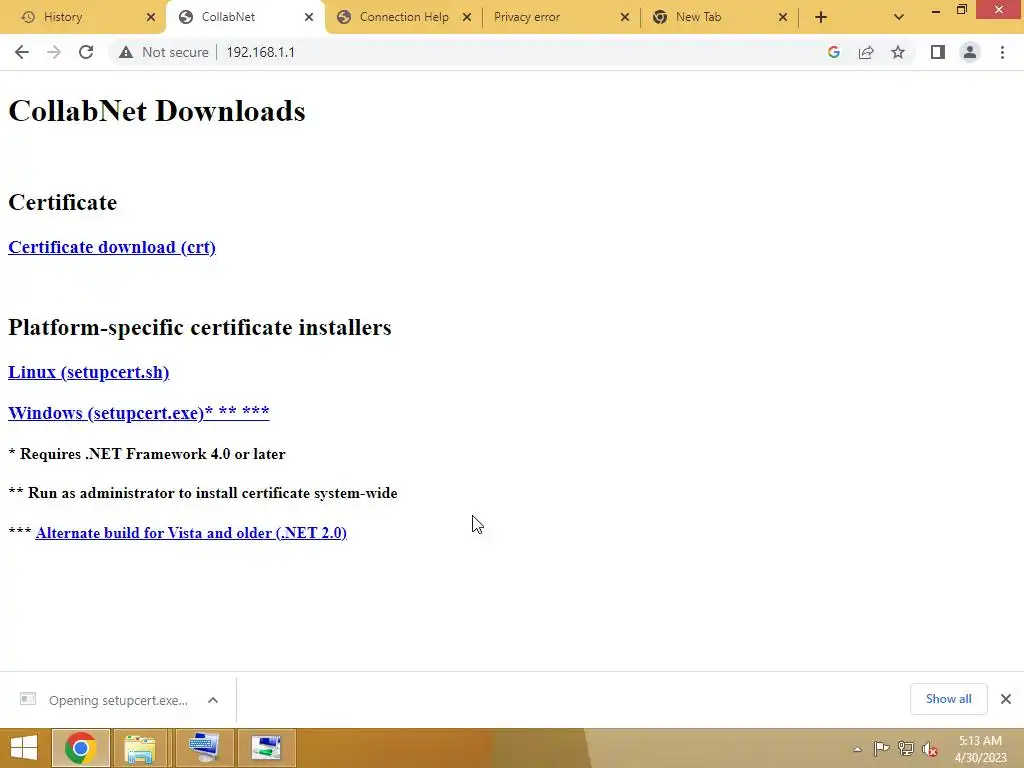Close the CollabNet tab
The image size is (1024, 768).
pyautogui.click(x=309, y=17)
